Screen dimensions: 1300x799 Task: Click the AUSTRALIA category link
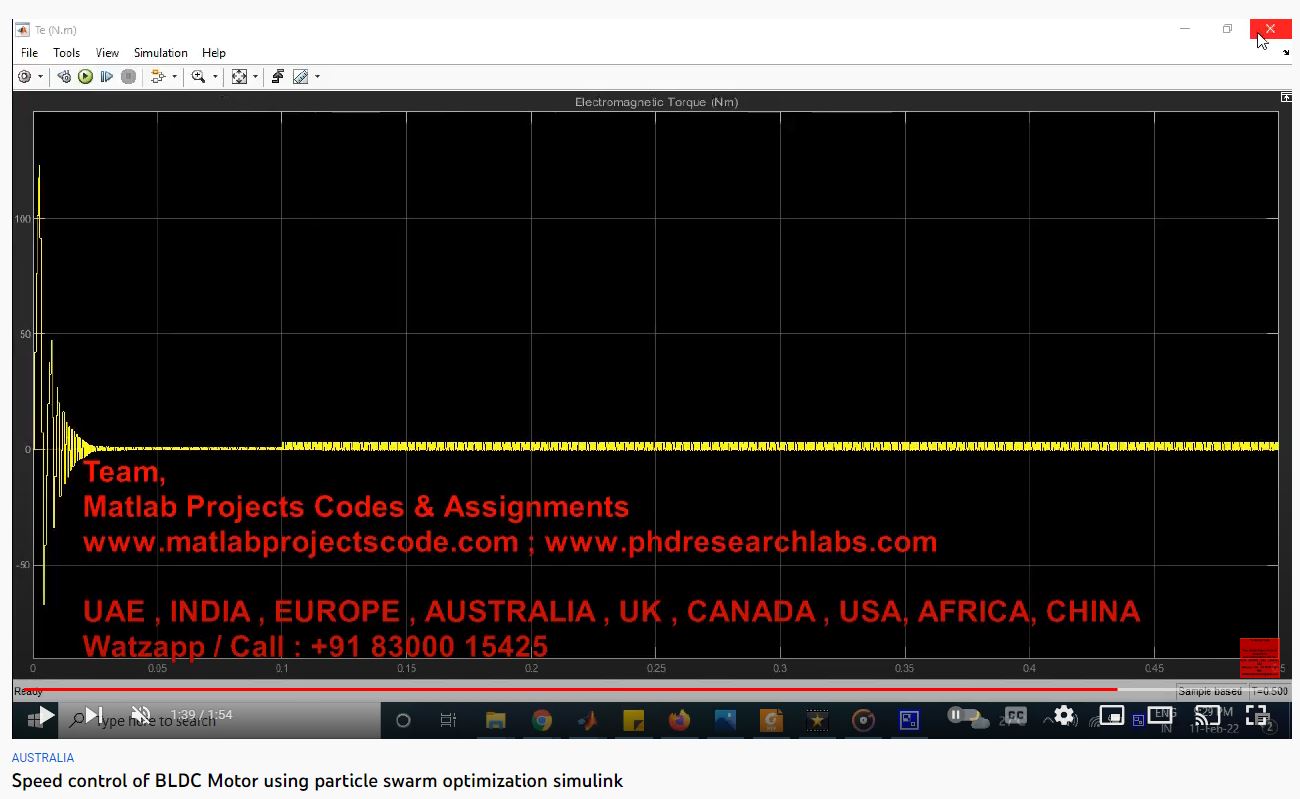(x=43, y=758)
